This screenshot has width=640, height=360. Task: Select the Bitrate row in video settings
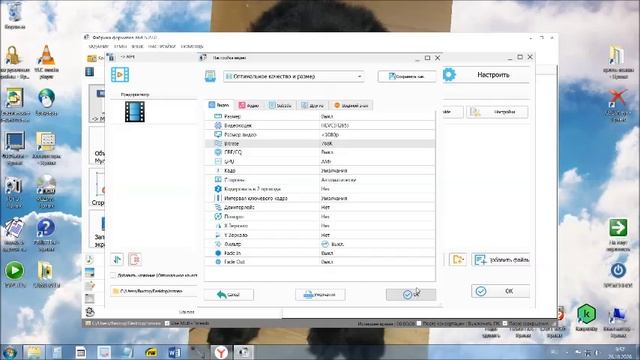coord(320,143)
